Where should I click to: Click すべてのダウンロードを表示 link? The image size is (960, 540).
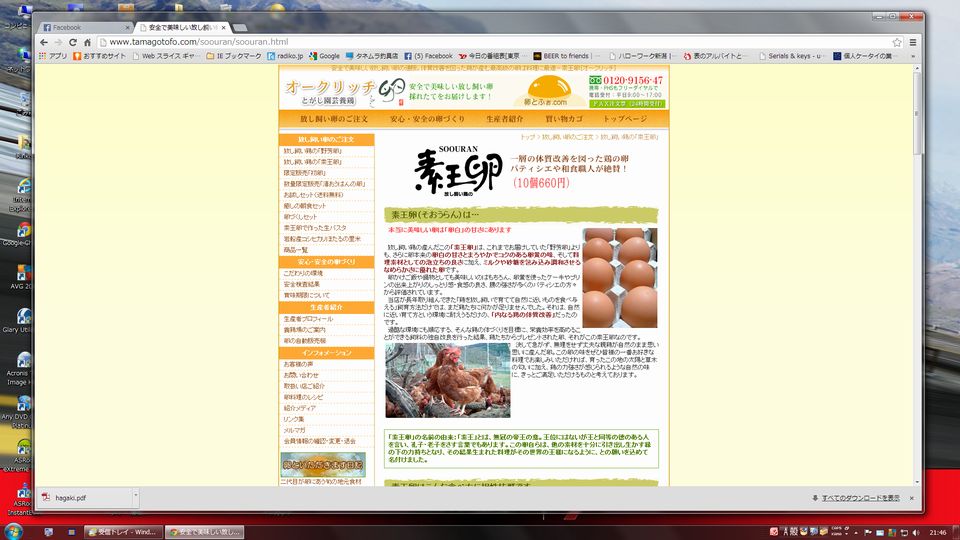pos(860,498)
